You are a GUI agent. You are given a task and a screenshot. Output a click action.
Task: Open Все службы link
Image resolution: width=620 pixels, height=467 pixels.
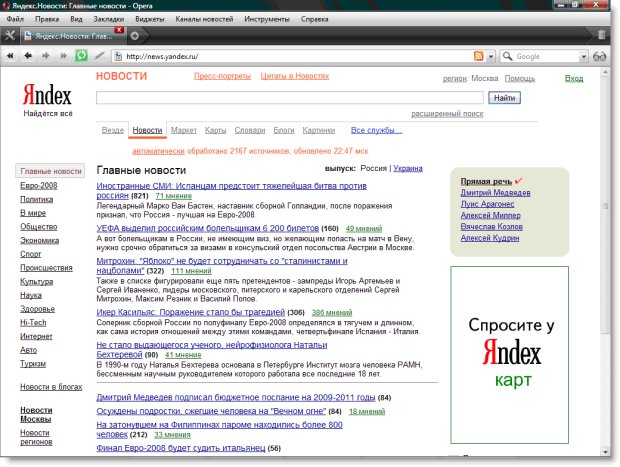pyautogui.click(x=376, y=130)
